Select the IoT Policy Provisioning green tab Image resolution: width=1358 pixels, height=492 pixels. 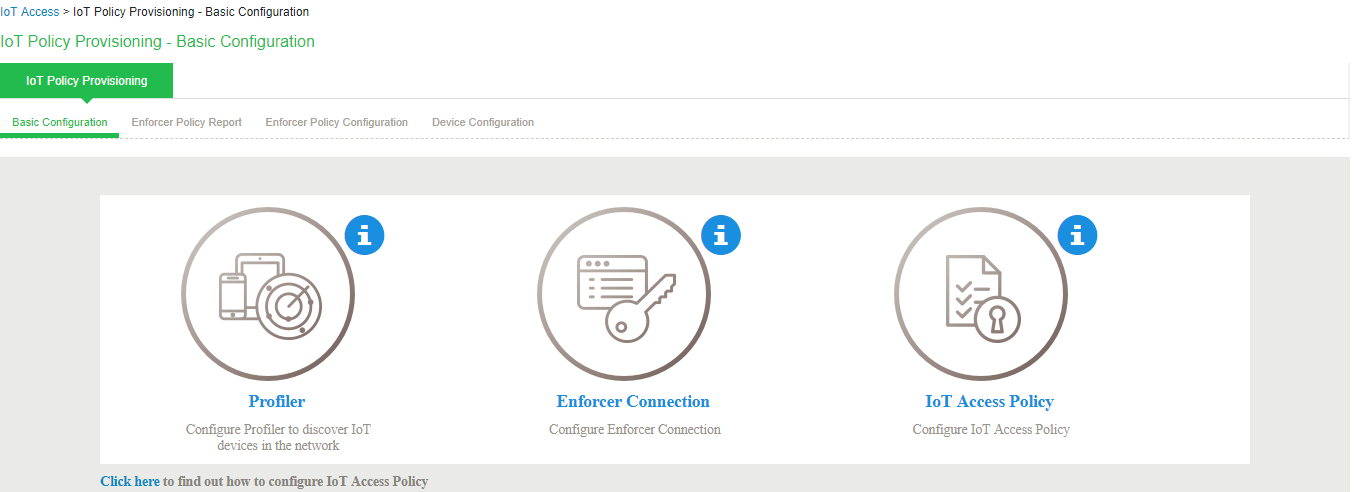click(x=87, y=81)
